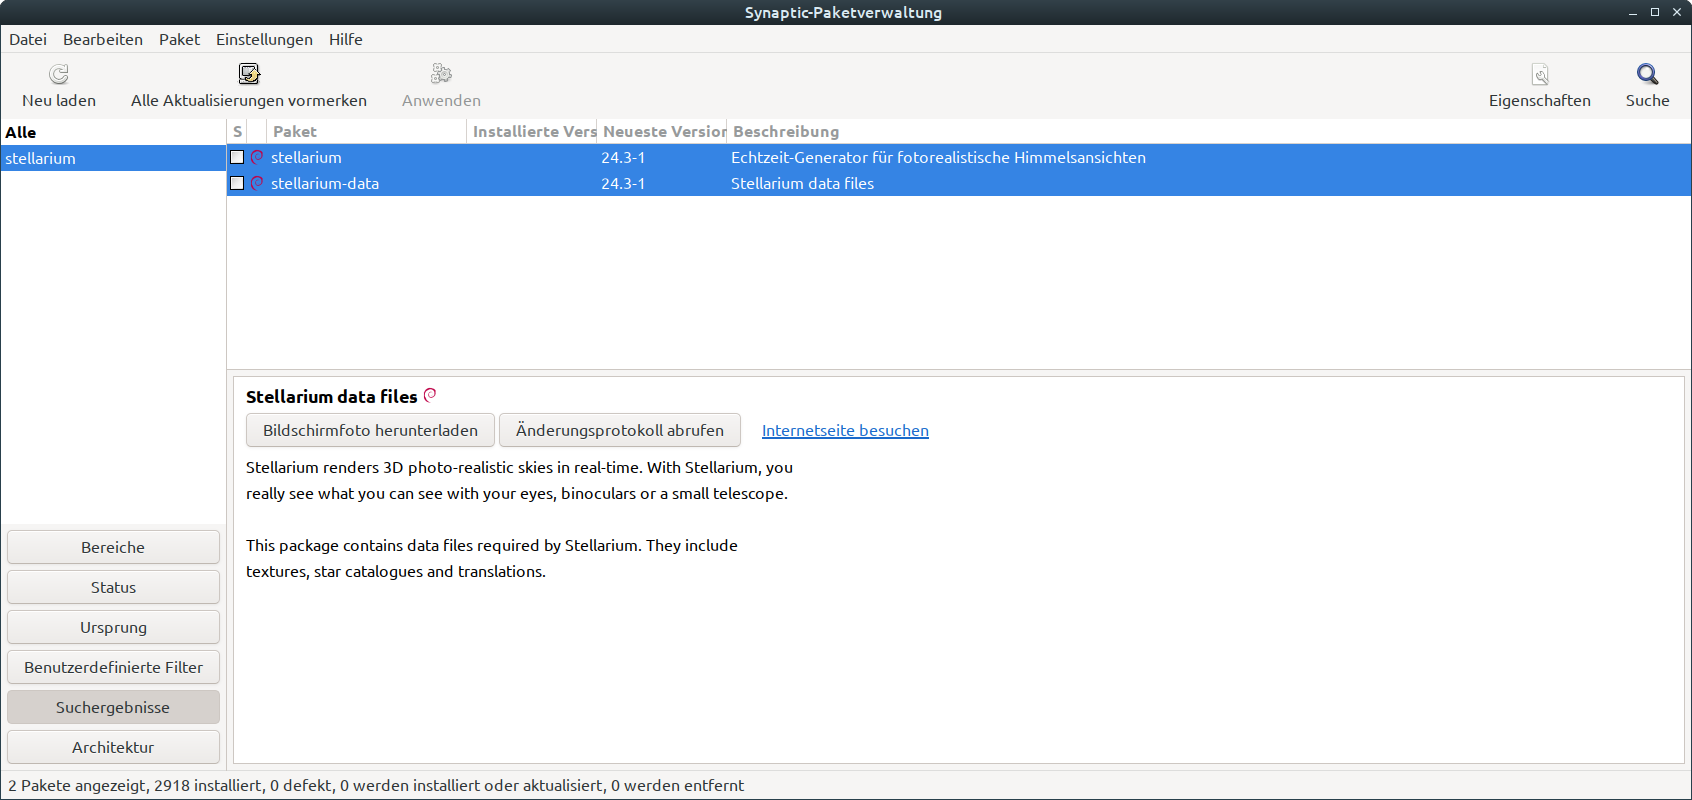The image size is (1692, 800).
Task: Maximize the Synaptic-Paketverwaltung window
Action: 1655,12
